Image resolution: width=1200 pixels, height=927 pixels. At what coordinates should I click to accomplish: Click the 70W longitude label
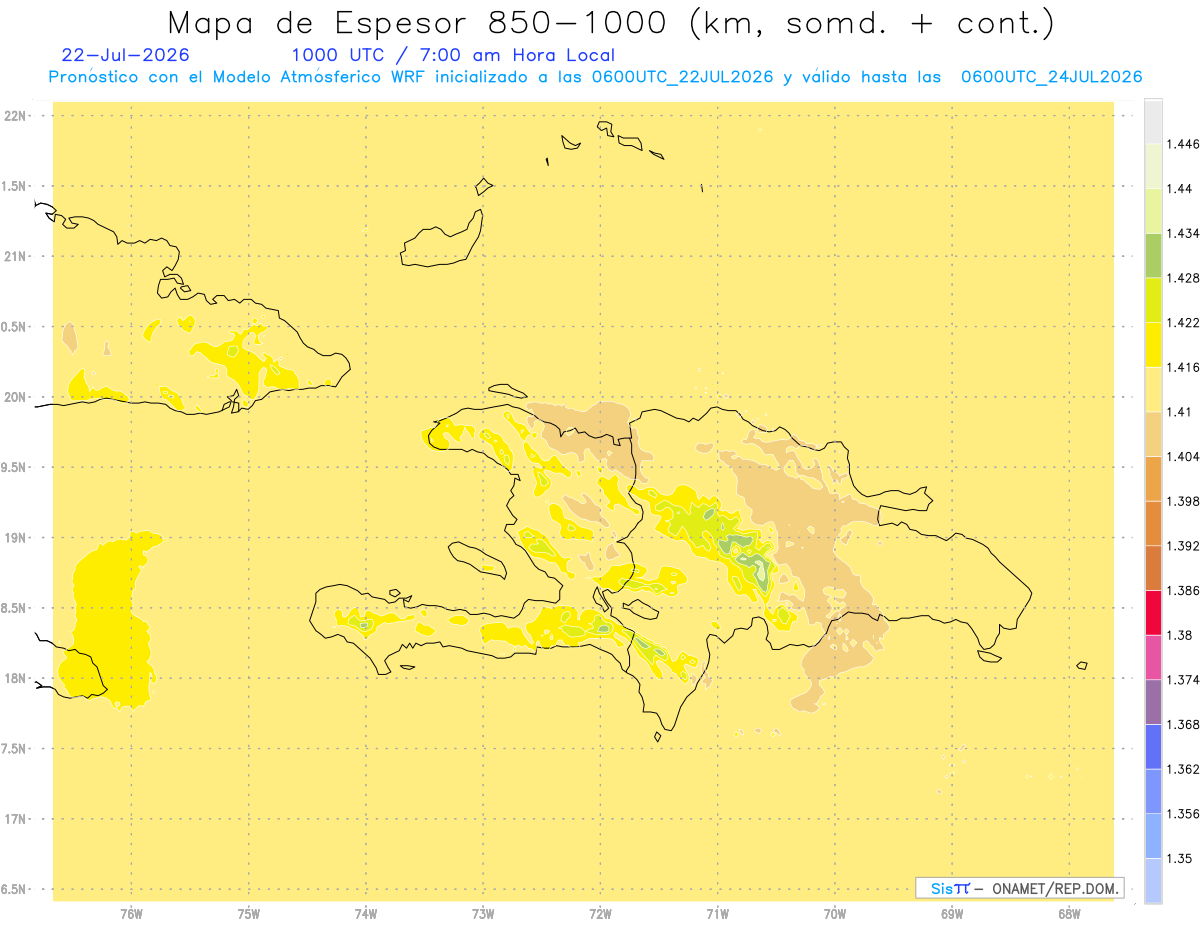point(834,914)
